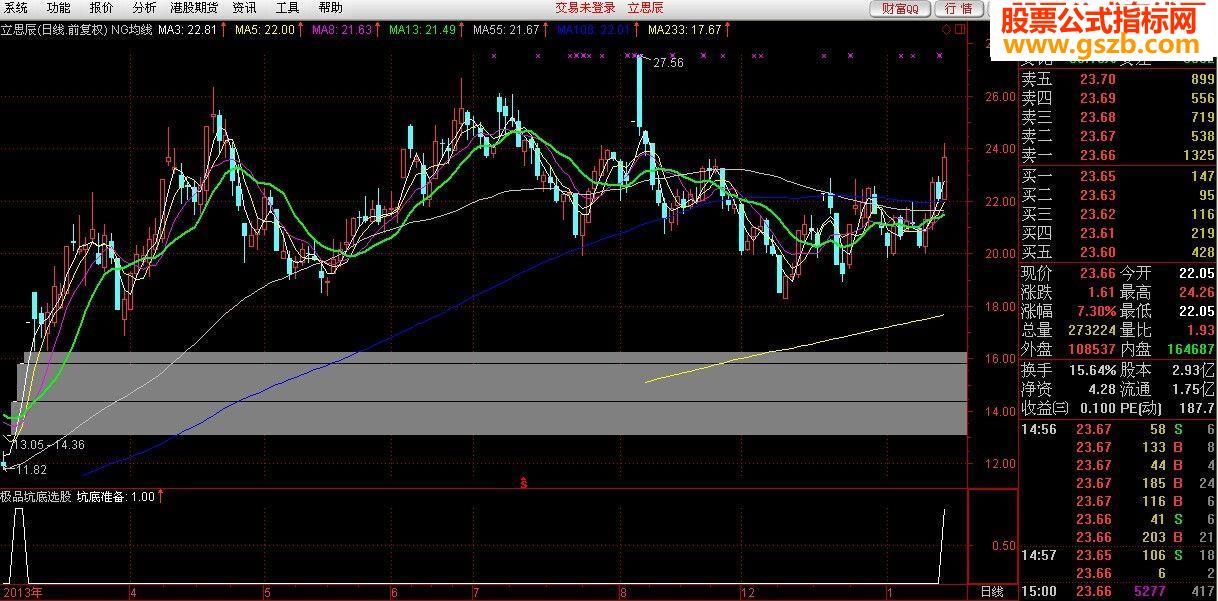This screenshot has height=601, width=1218.
Task: Click the diamond icon above the chart
Action: [x=947, y=30]
